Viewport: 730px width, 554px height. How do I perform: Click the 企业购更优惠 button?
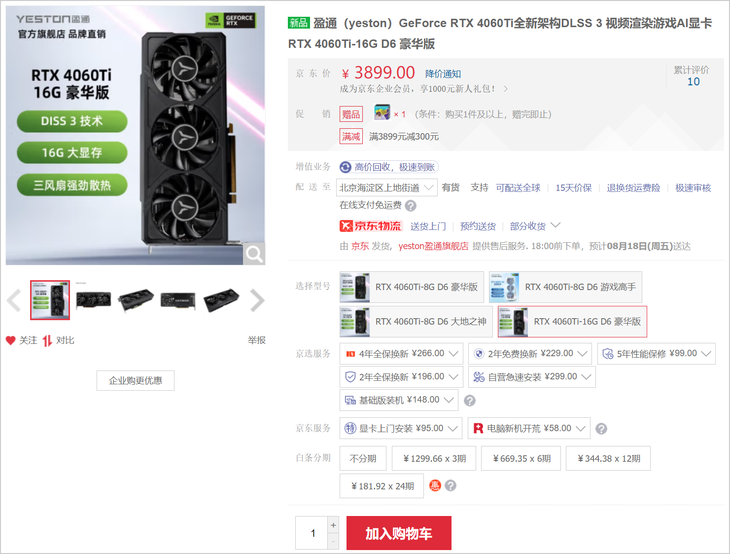pos(135,380)
